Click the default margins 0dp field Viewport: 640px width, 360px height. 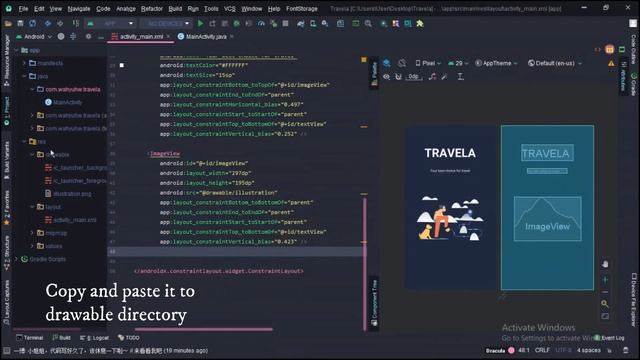pos(413,77)
